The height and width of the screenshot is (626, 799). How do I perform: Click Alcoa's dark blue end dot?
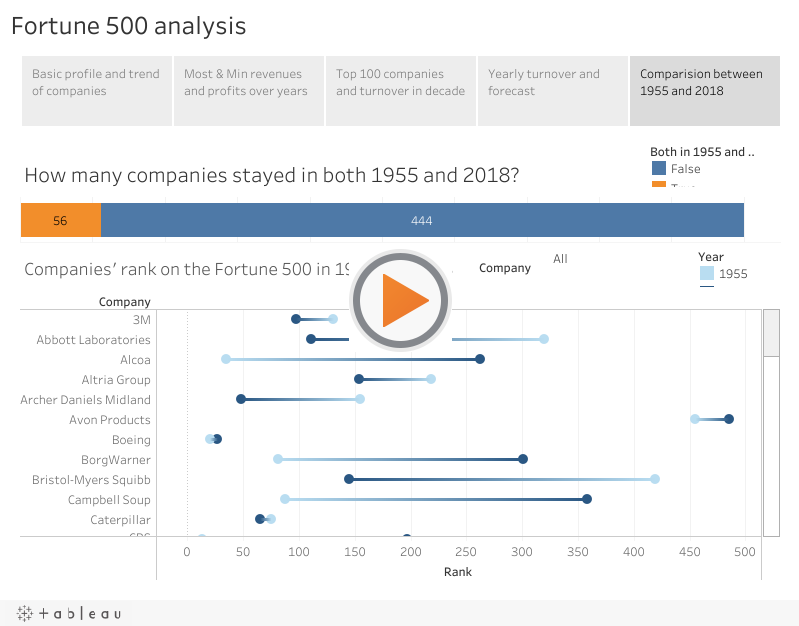click(x=480, y=359)
